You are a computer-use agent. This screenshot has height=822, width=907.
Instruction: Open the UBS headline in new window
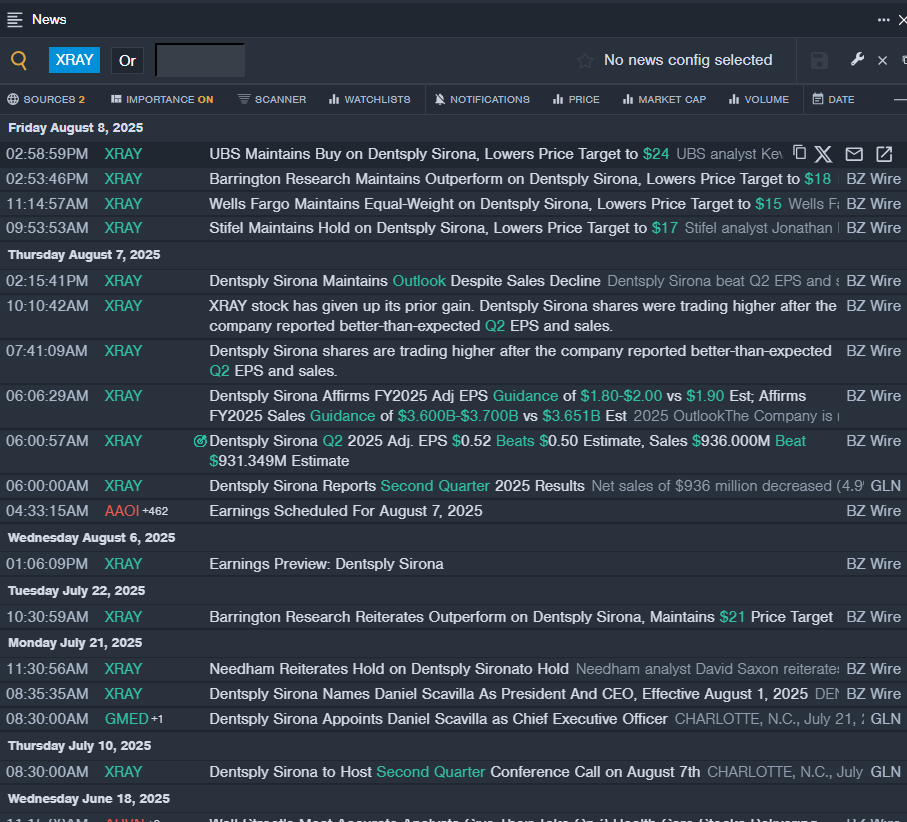(884, 154)
